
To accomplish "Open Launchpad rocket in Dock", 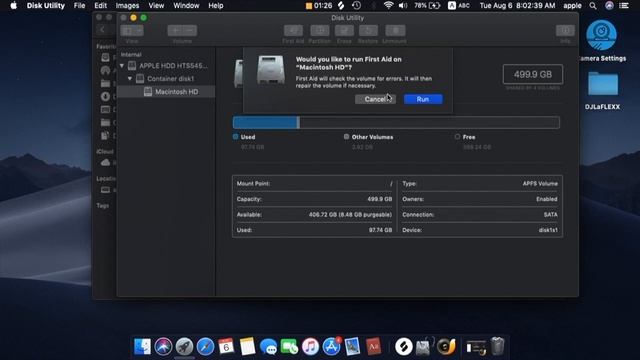I will click(x=184, y=347).
